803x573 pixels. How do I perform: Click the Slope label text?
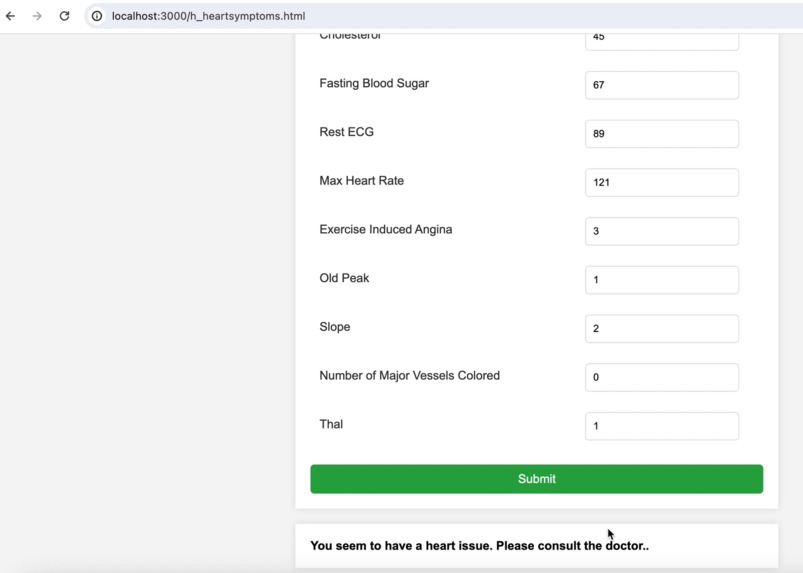tap(334, 327)
